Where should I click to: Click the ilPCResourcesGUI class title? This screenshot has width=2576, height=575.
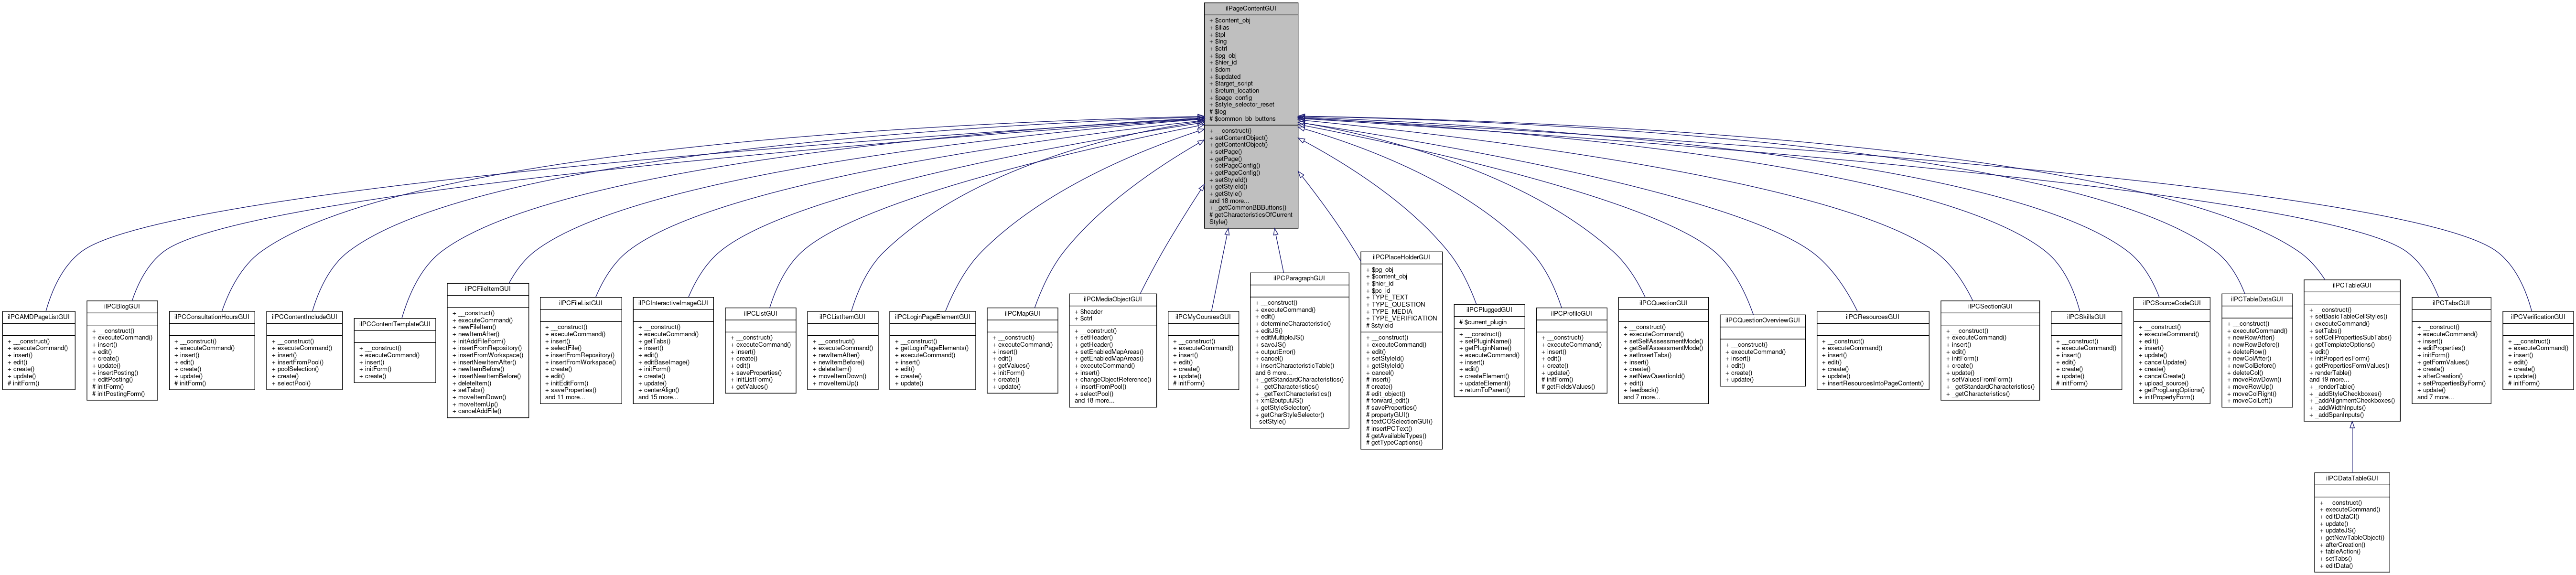[x=1873, y=317]
